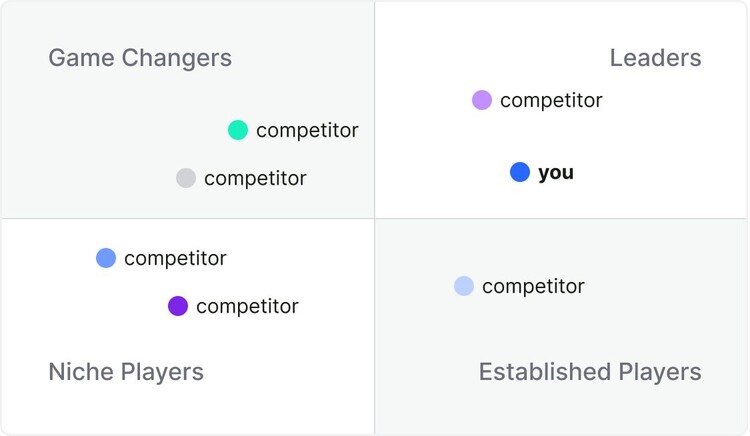Click the pale blue dot in Established Players
Screen dimensions: 750x436
pyautogui.click(x=464, y=286)
